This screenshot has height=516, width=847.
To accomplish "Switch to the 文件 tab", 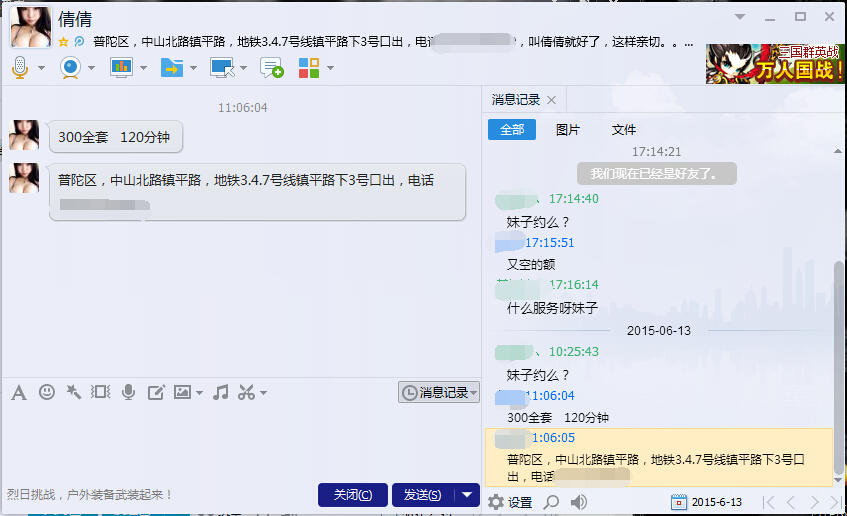I will (623, 130).
